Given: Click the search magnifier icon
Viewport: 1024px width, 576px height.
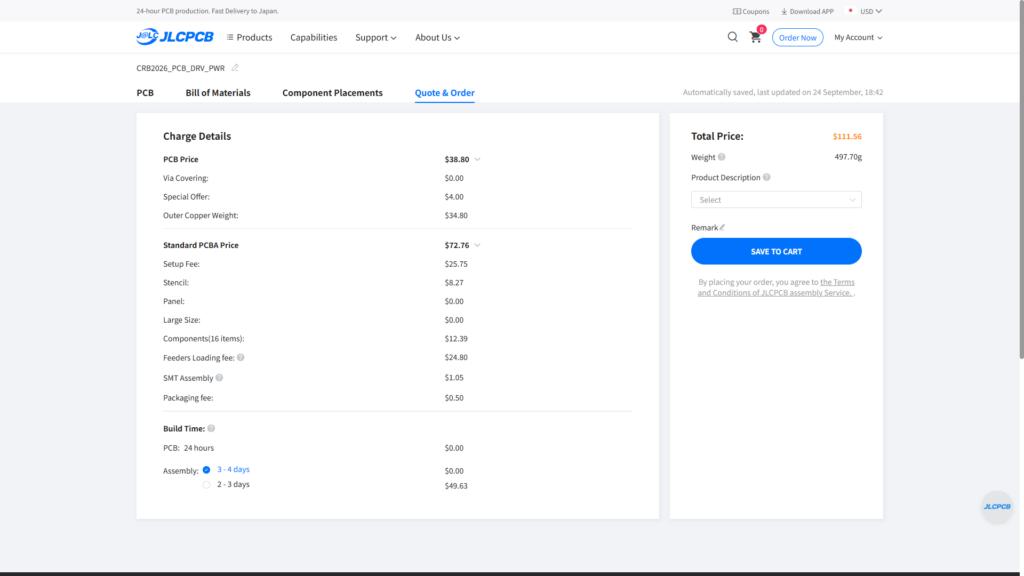Looking at the screenshot, I should (x=732, y=37).
